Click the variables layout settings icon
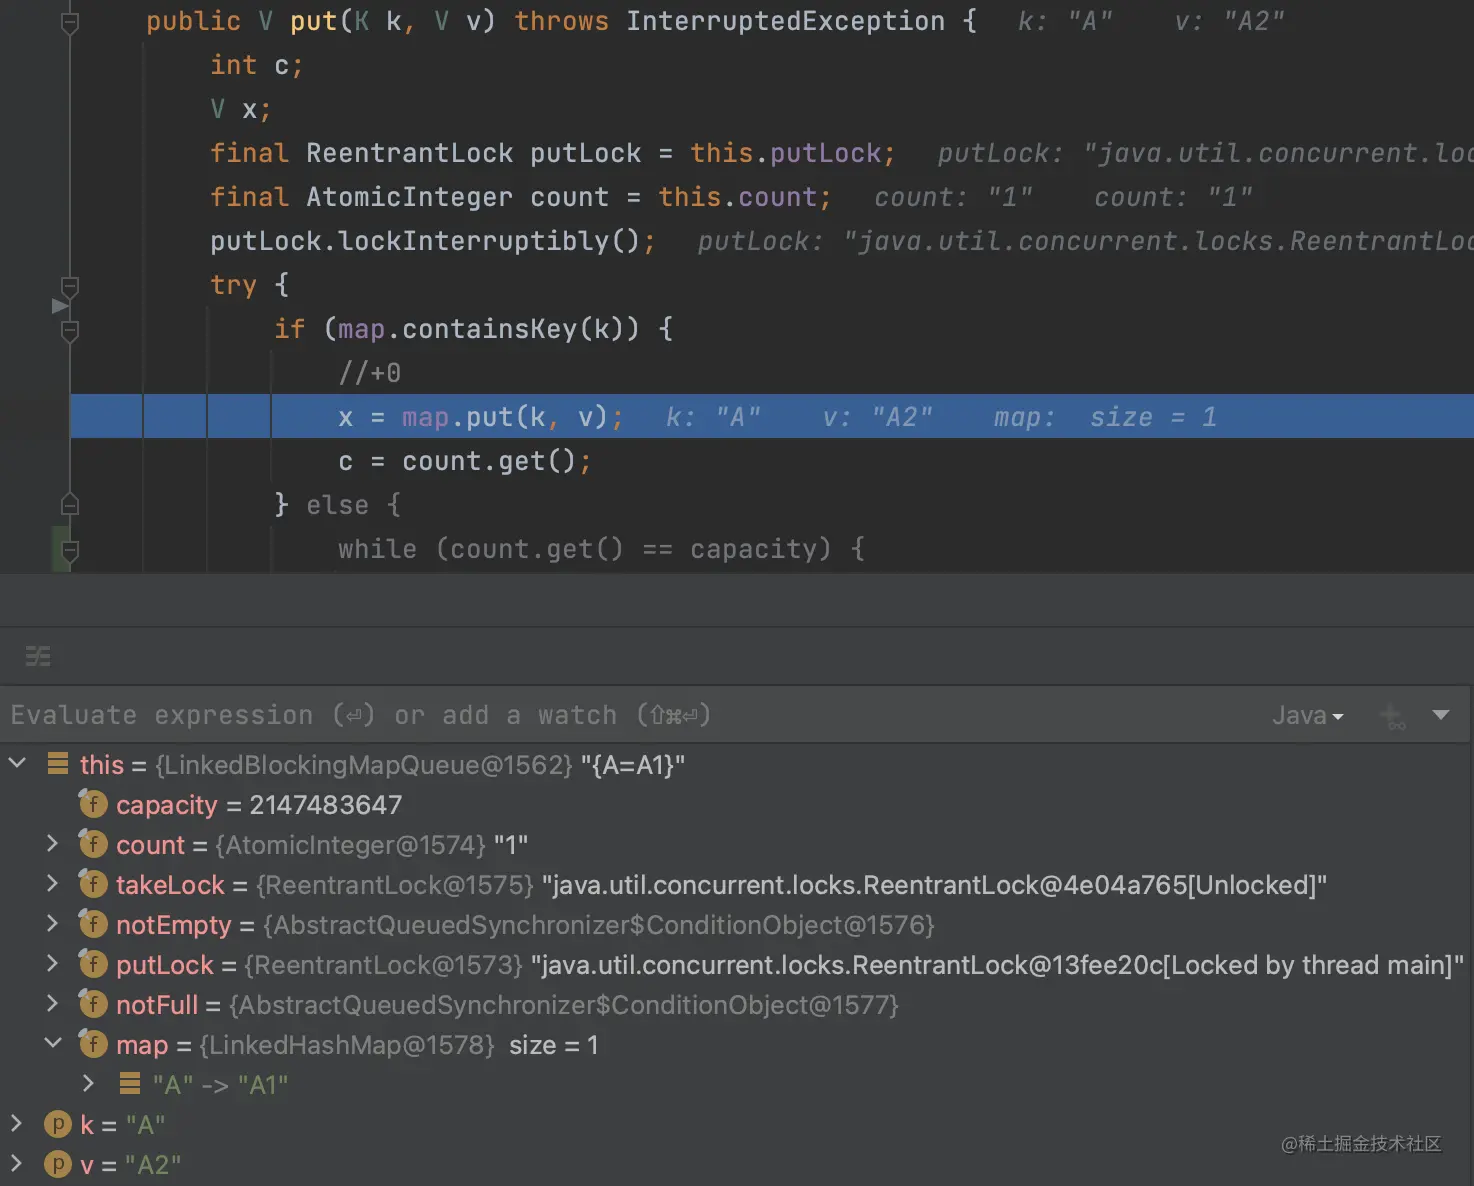This screenshot has height=1186, width=1474. pos(38,656)
